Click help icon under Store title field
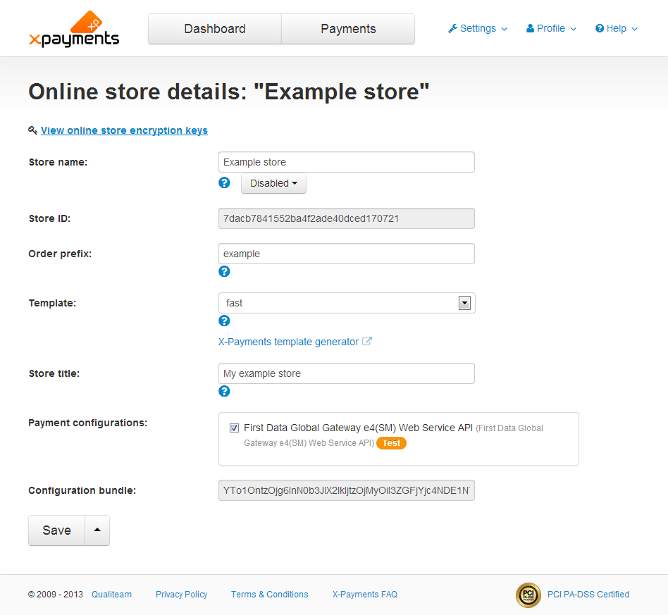Viewport: 668px width, 615px height. point(224,391)
